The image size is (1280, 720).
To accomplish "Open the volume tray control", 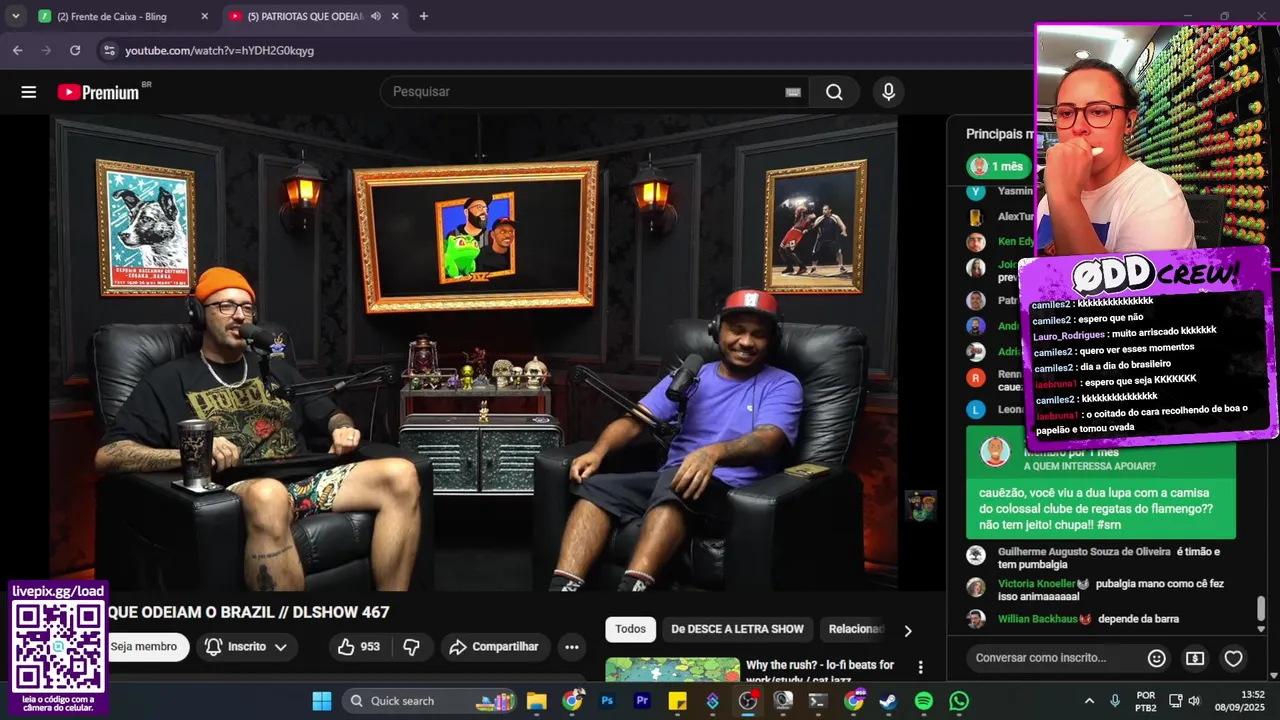I will click(1196, 701).
